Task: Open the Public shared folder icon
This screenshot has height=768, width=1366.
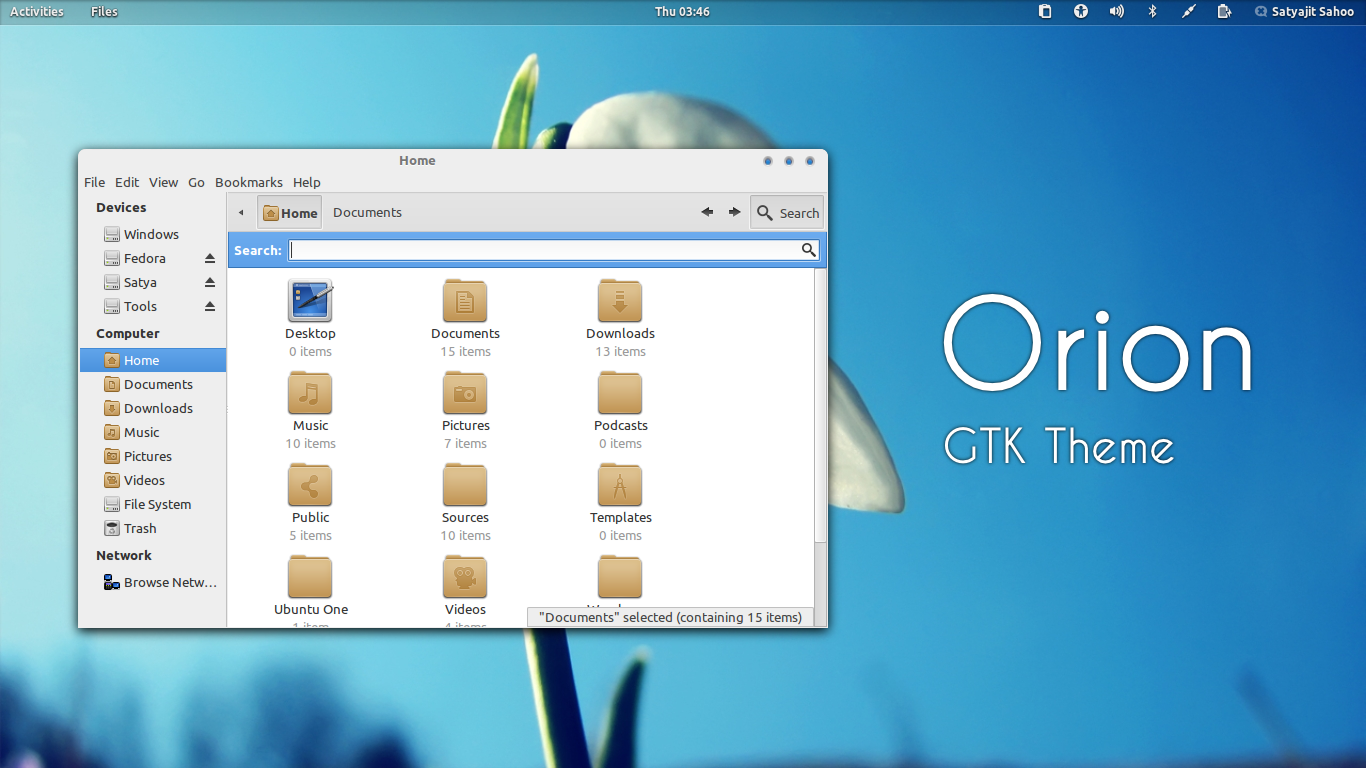Action: (310, 486)
